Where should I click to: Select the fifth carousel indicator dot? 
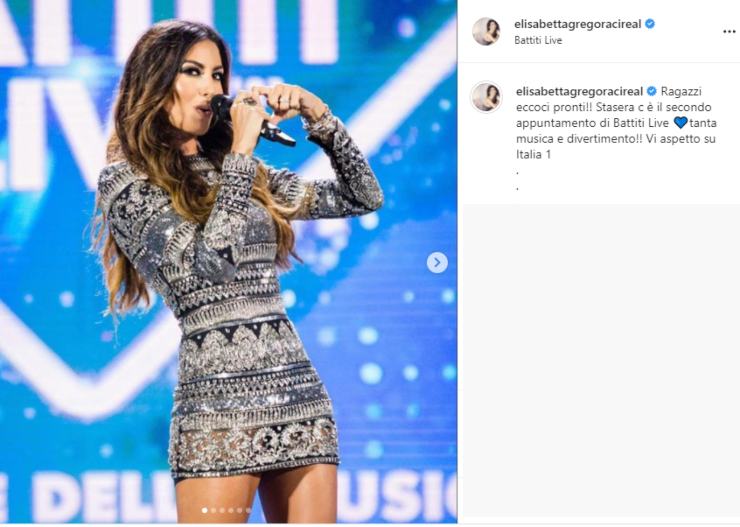pyautogui.click(x=239, y=510)
